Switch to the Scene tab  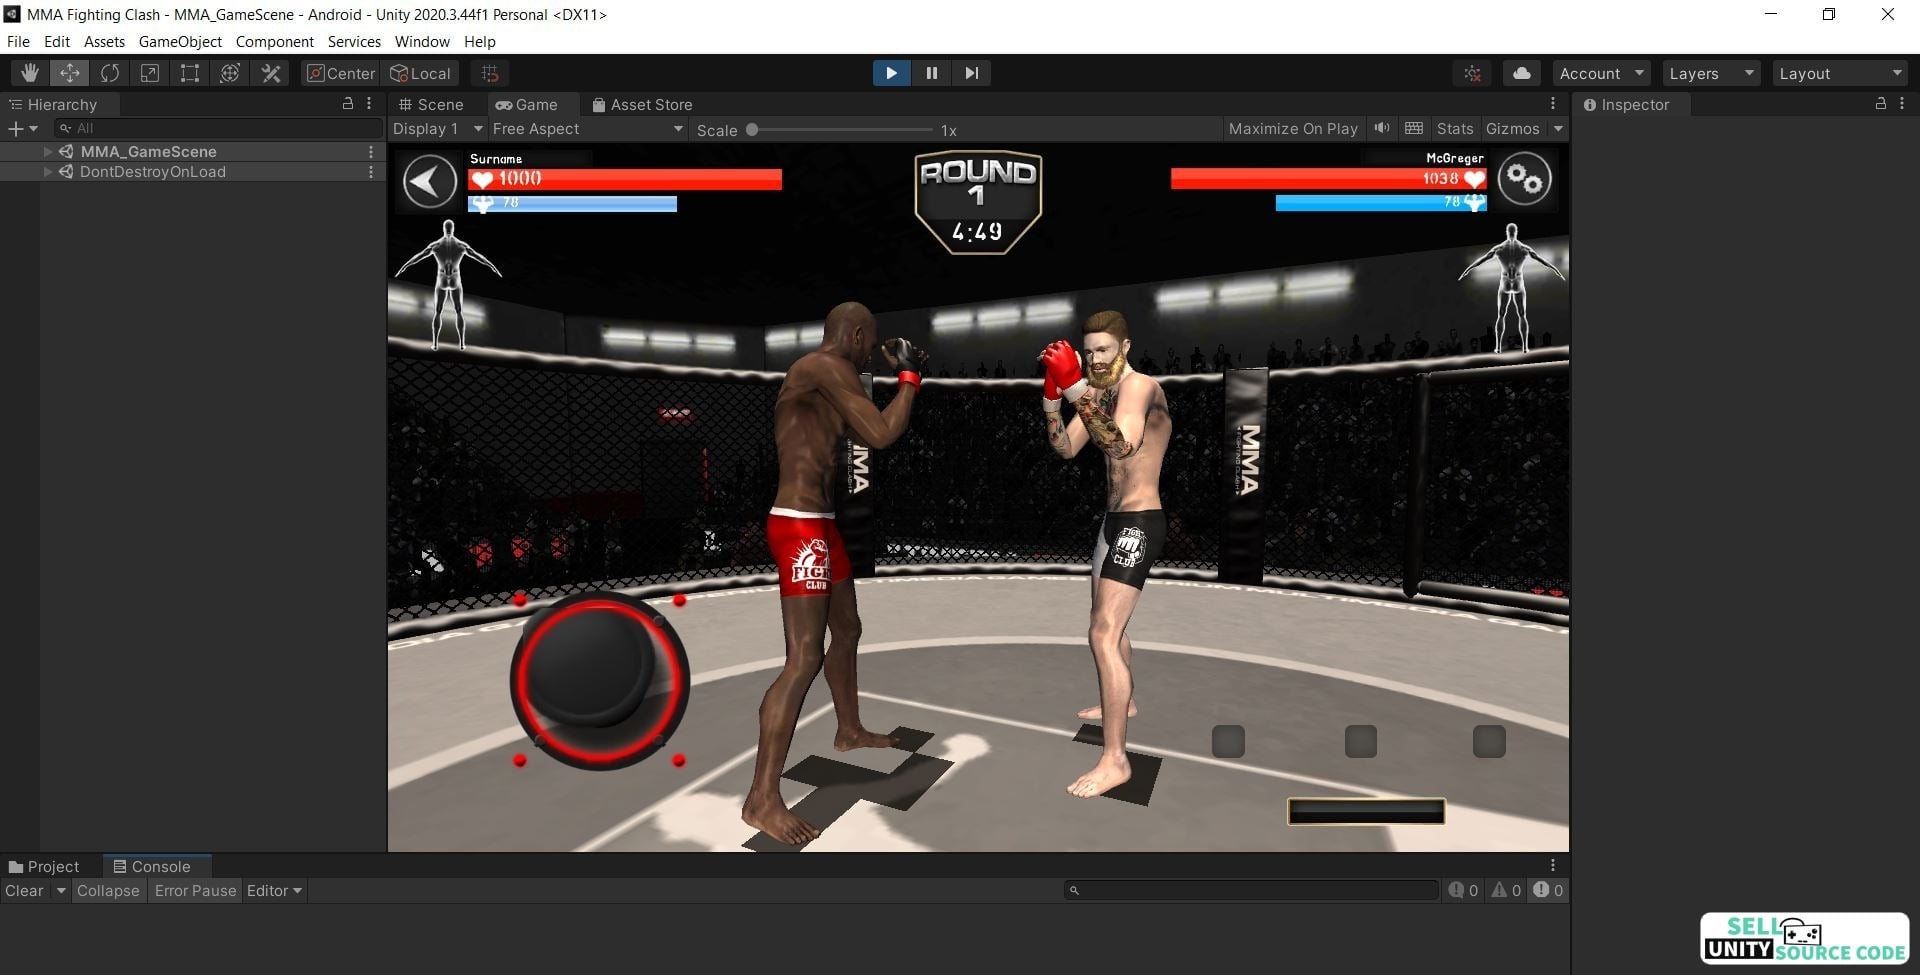click(431, 105)
